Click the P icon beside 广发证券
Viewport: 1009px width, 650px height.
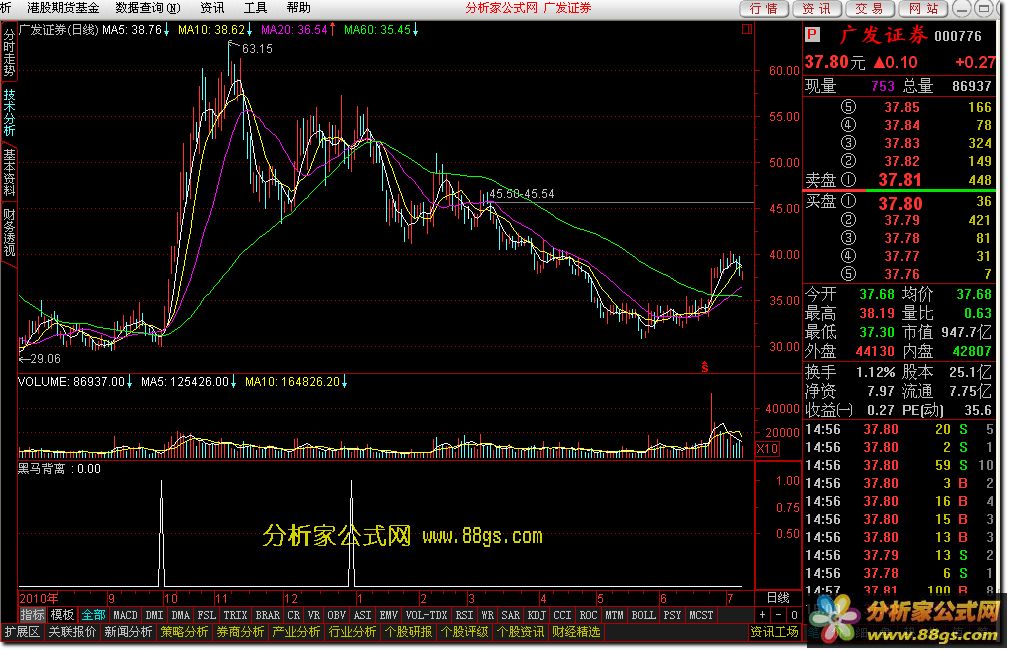pos(812,35)
